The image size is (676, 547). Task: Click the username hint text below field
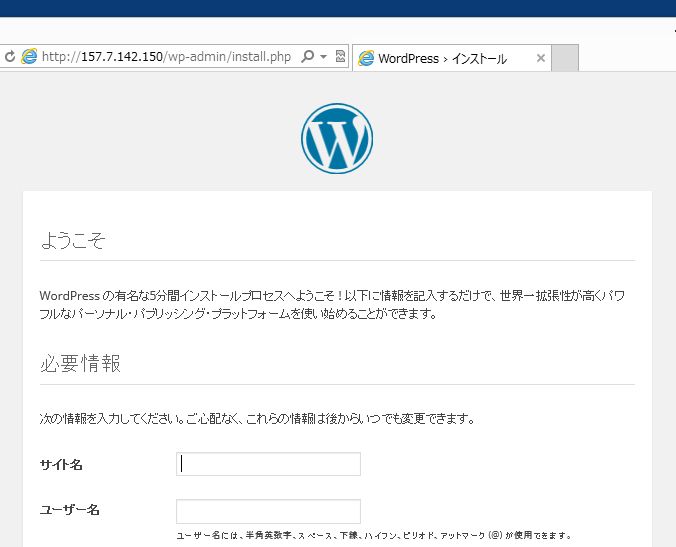374,535
